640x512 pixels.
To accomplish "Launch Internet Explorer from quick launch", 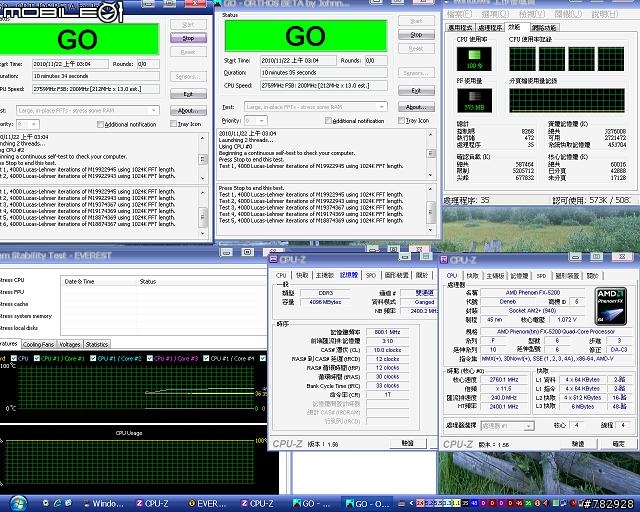I will (57, 503).
